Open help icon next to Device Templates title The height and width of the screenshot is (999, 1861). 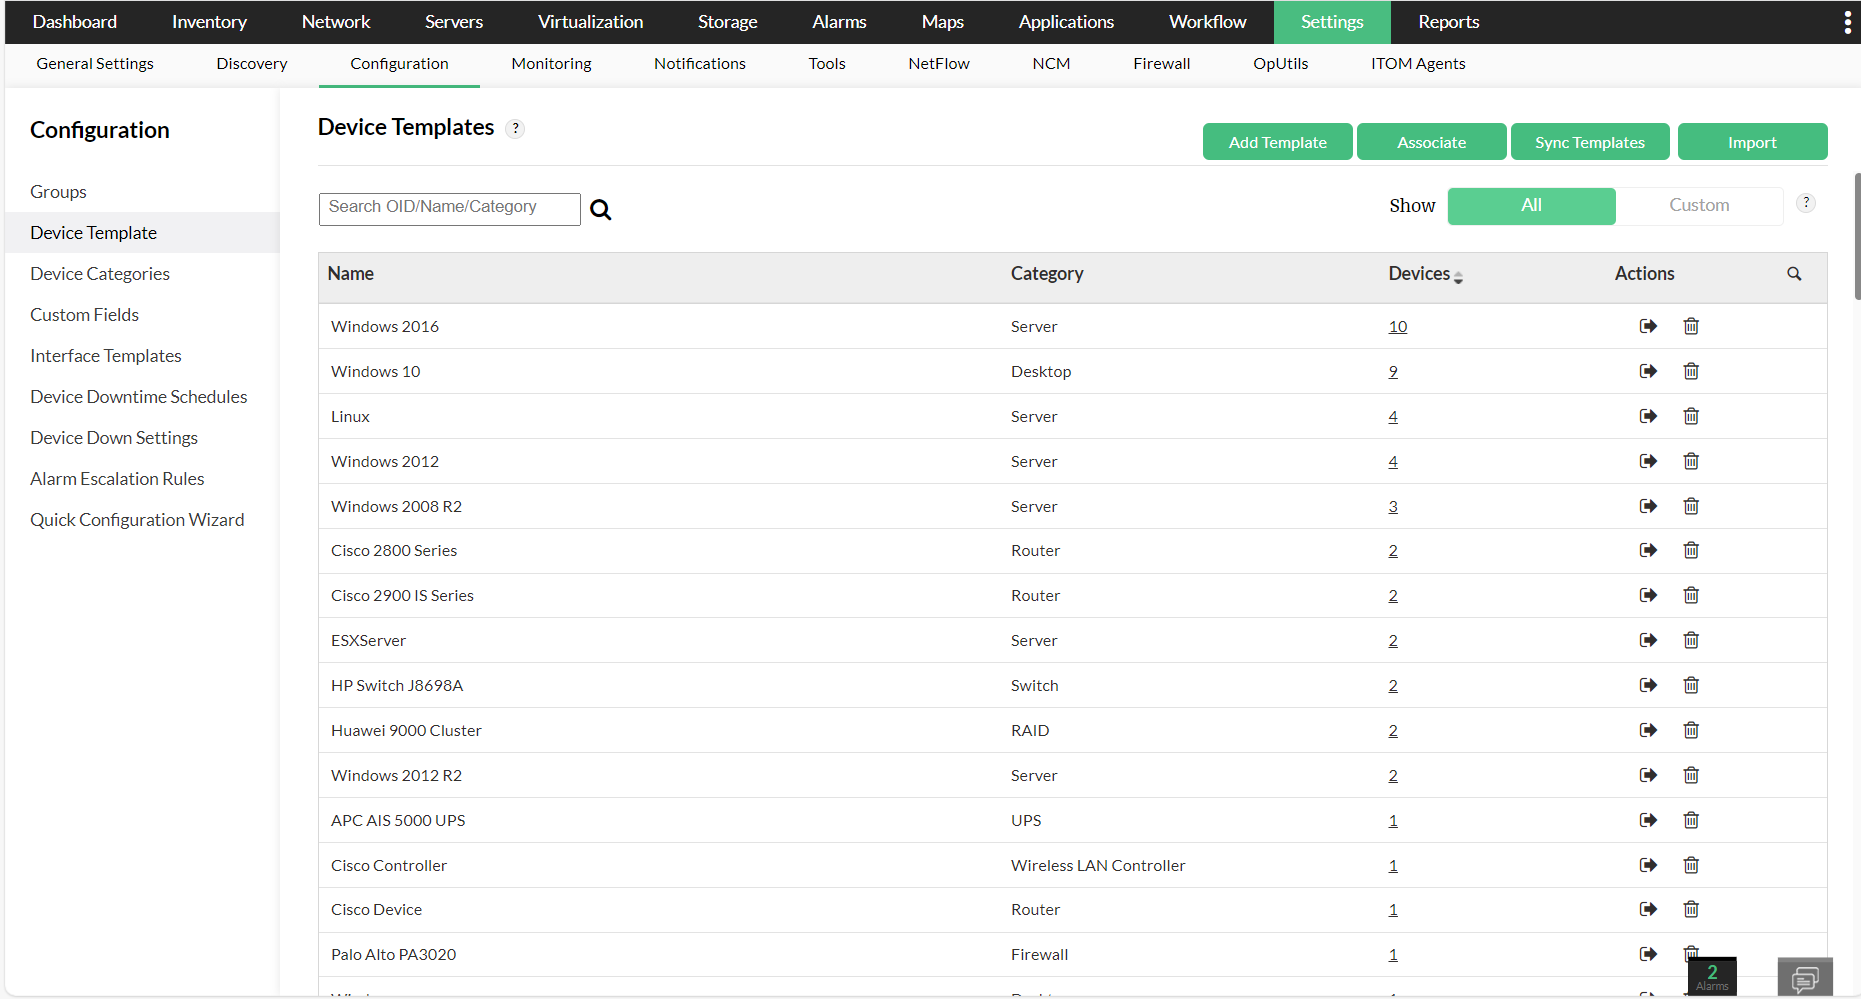[515, 128]
